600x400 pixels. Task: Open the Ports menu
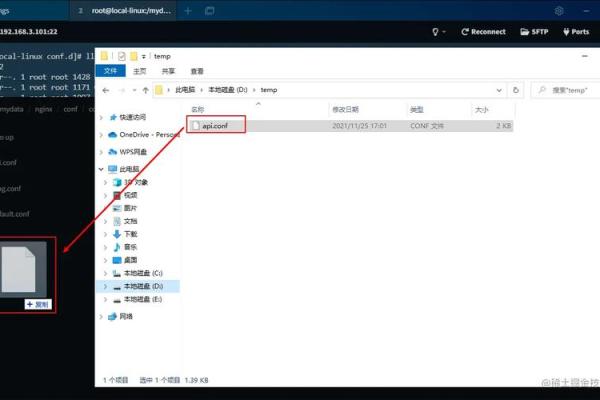(576, 32)
